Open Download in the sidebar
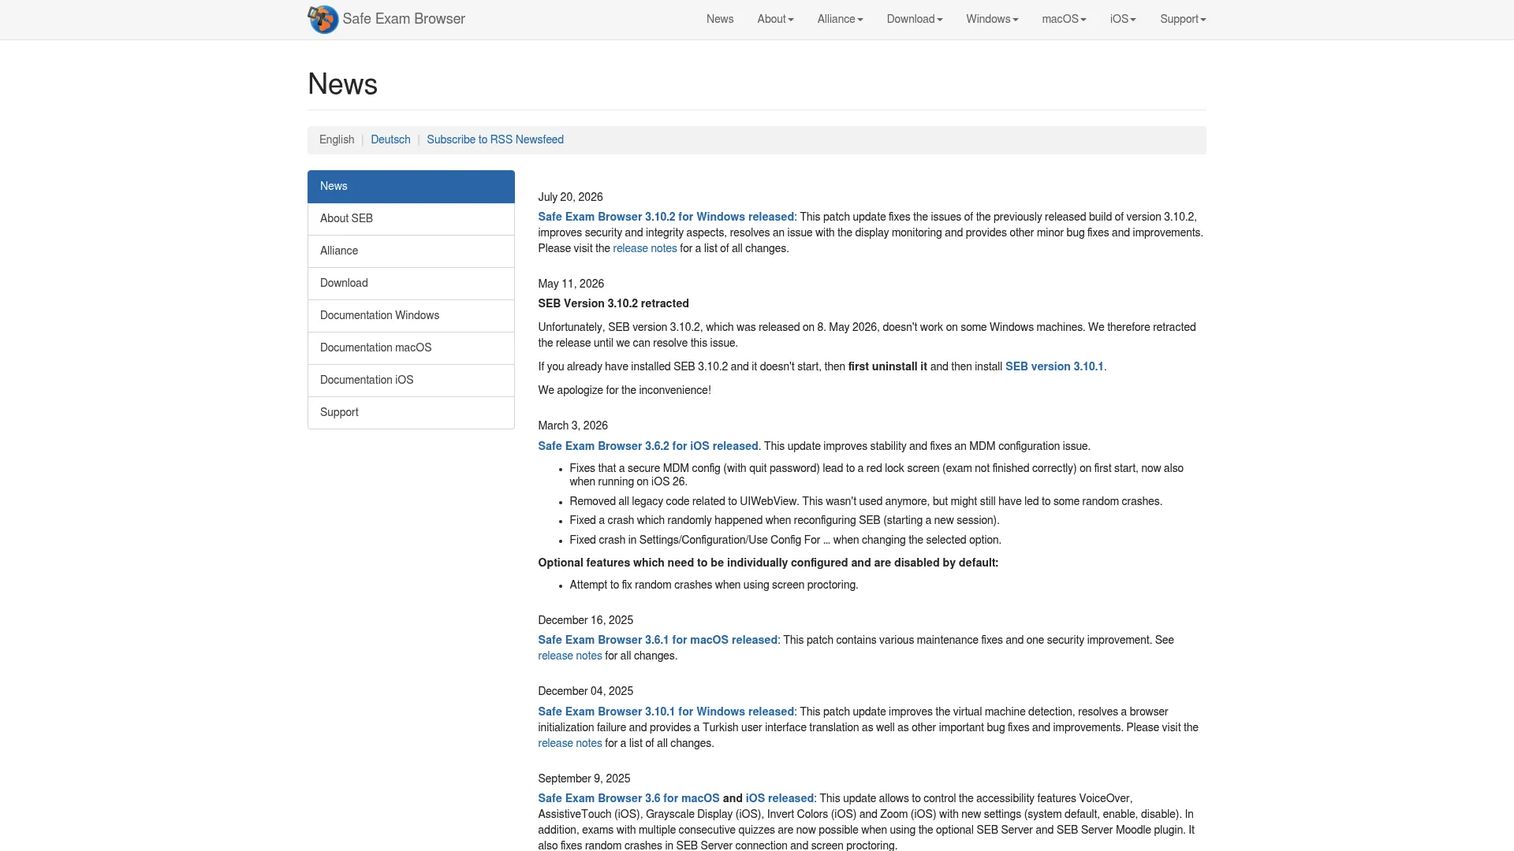The height and width of the screenshot is (851, 1514). click(411, 283)
